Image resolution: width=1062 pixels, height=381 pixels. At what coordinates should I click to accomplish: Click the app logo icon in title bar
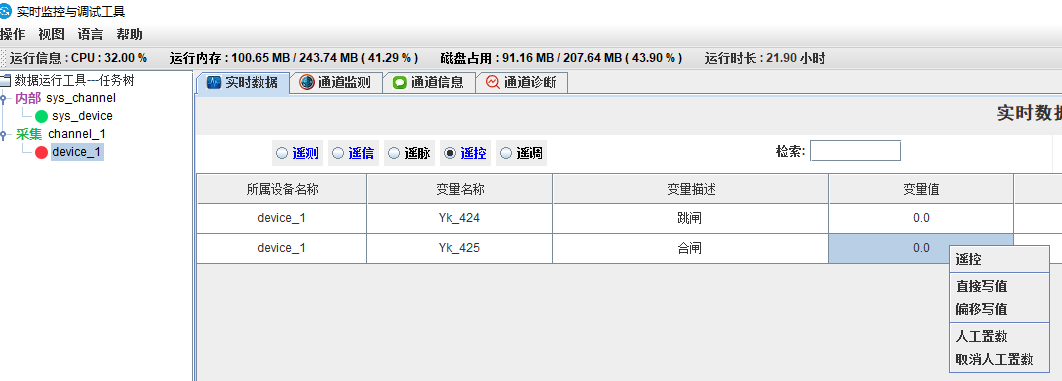tap(5, 11)
